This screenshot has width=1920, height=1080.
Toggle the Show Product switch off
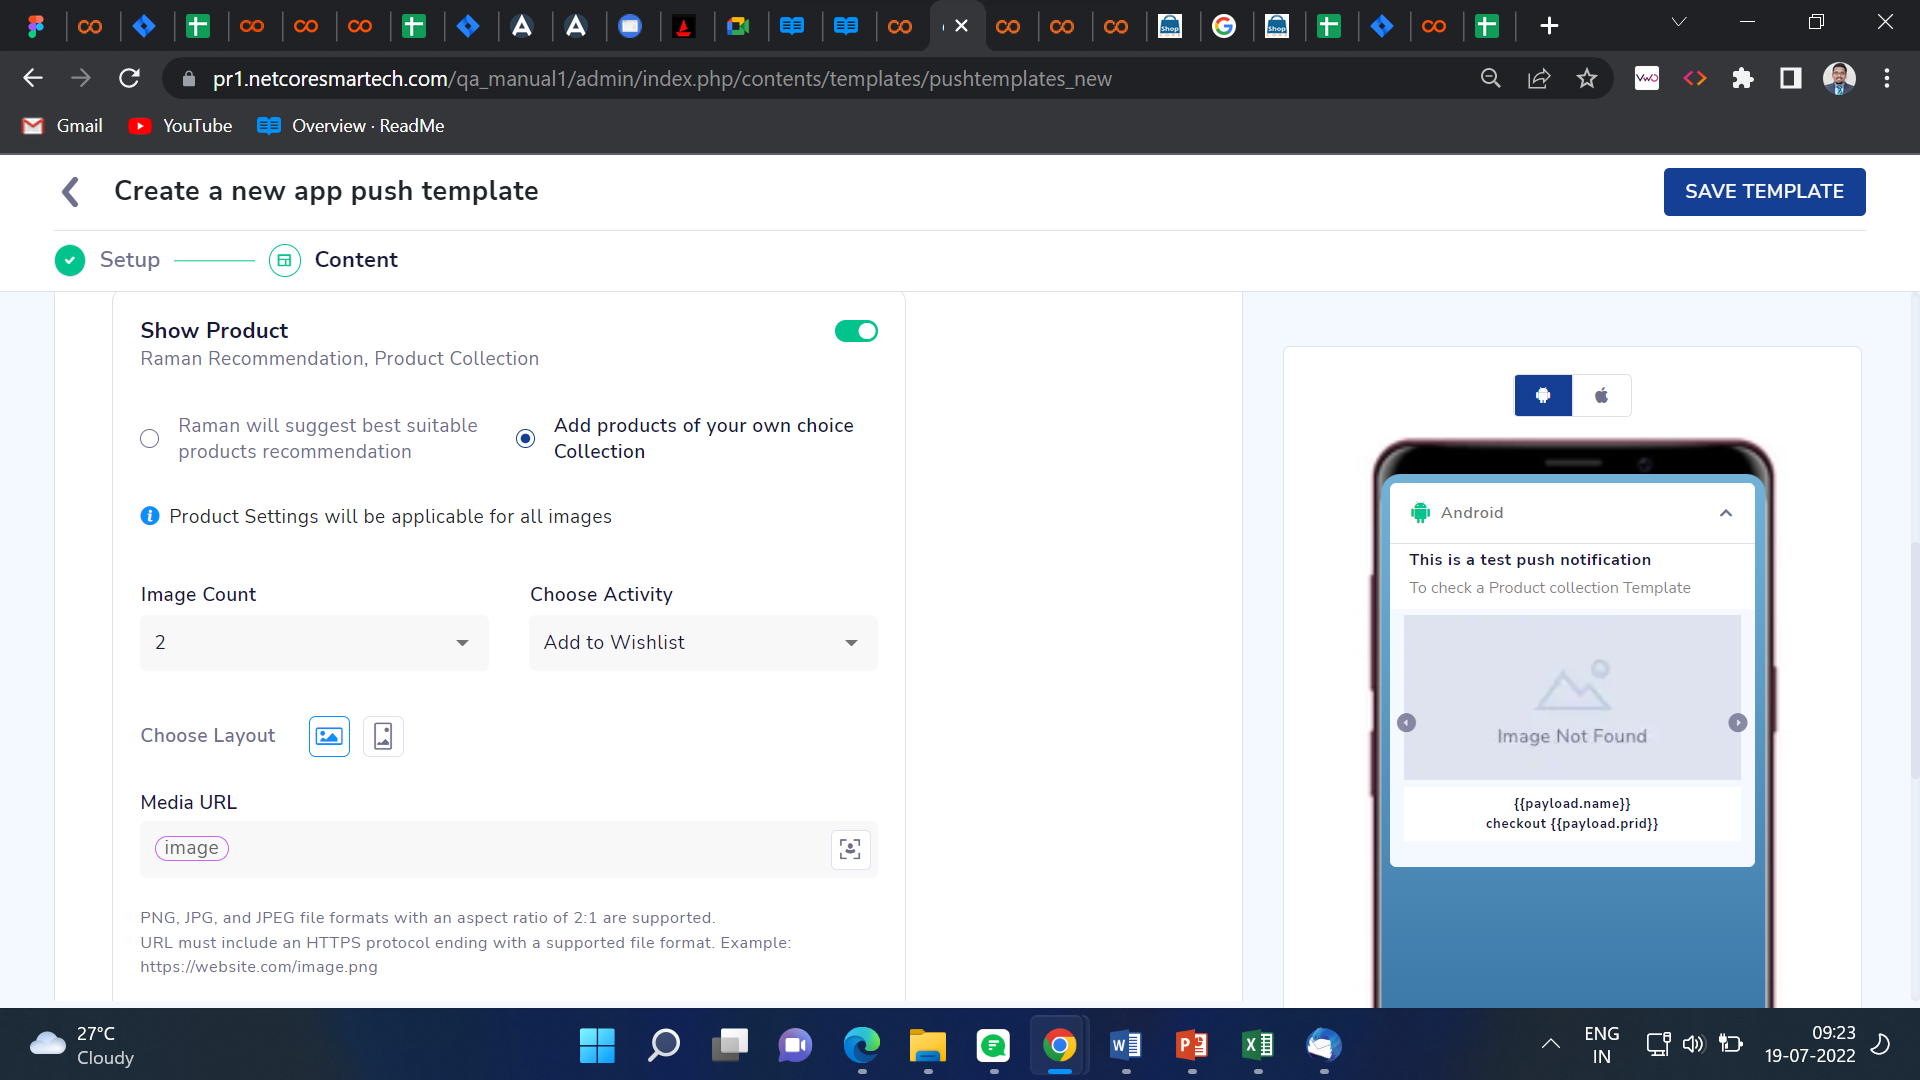tap(856, 331)
